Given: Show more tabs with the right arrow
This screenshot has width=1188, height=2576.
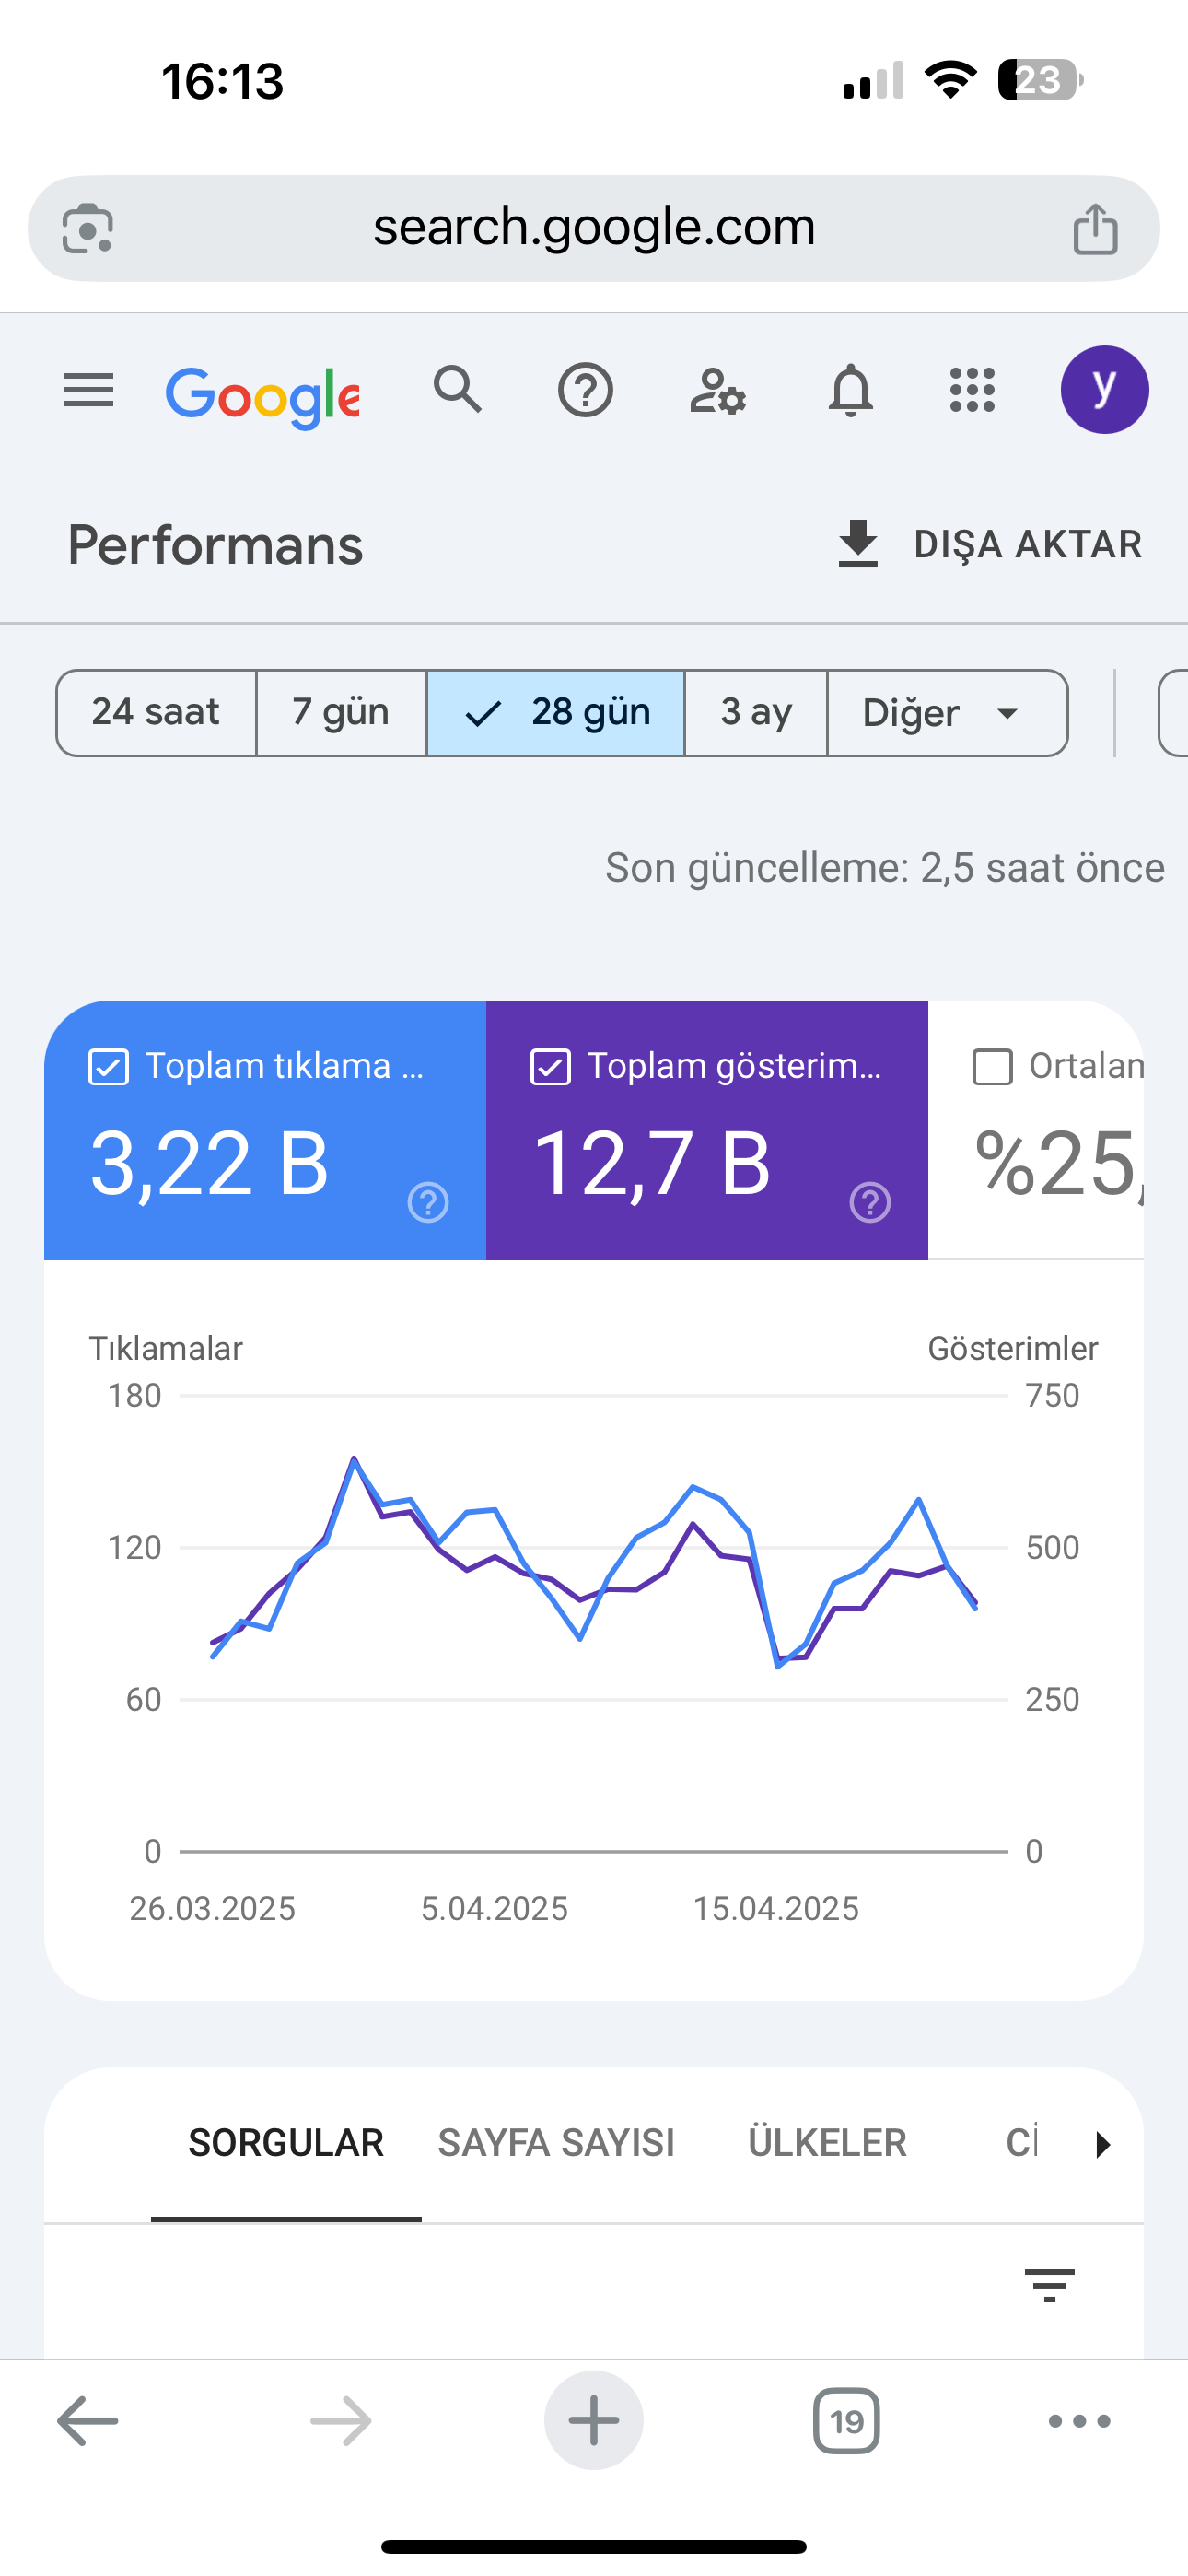Looking at the screenshot, I should pyautogui.click(x=1102, y=2144).
